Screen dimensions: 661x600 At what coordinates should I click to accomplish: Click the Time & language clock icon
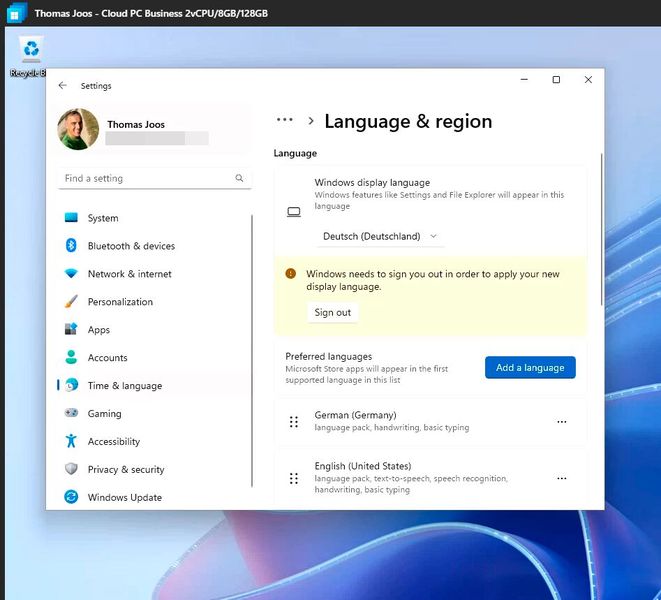tap(72, 385)
